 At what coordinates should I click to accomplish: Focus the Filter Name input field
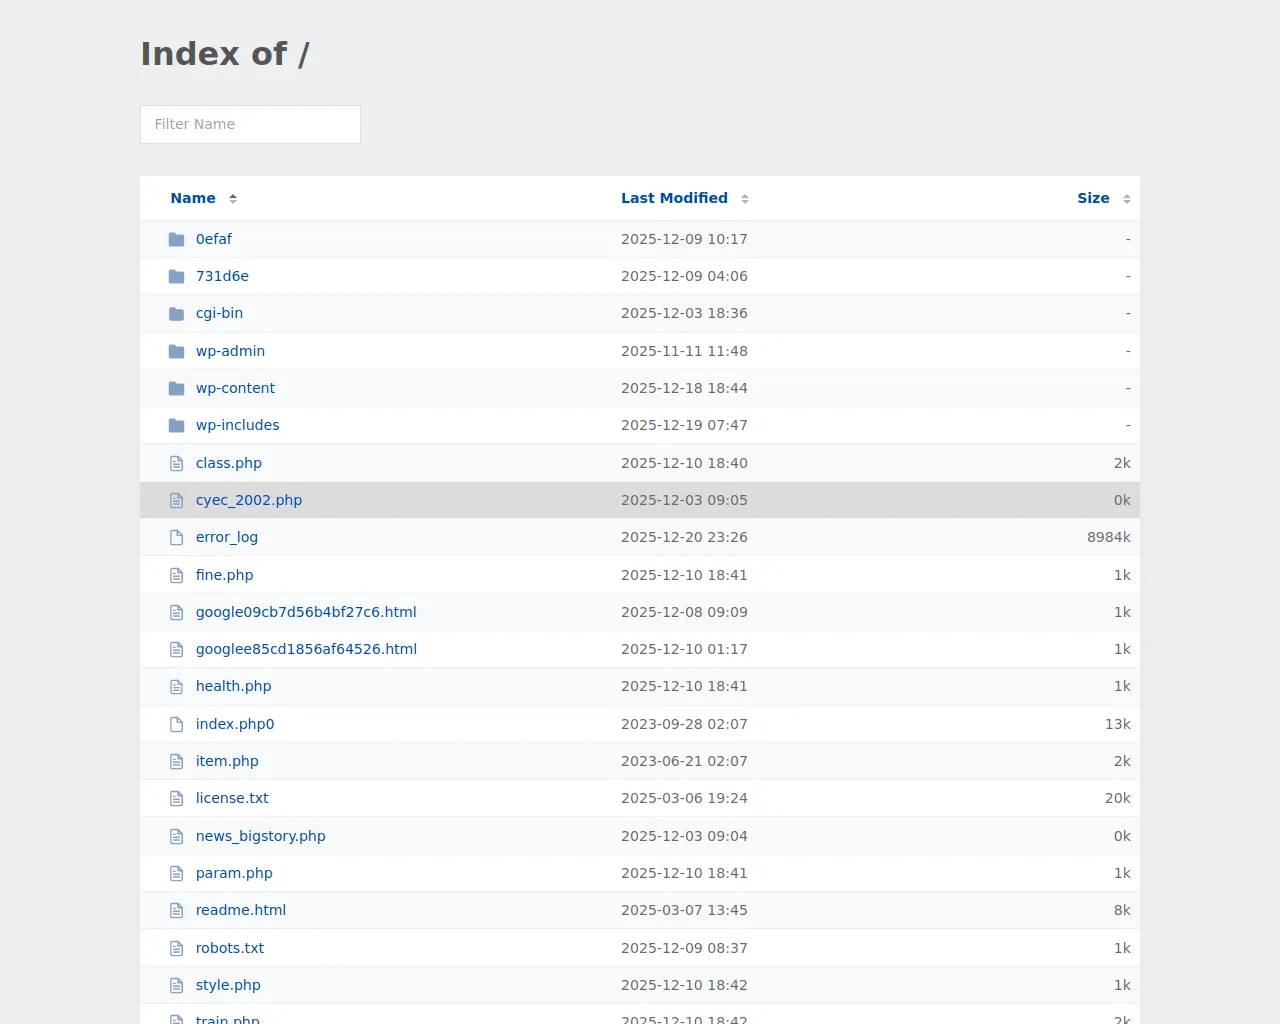pyautogui.click(x=250, y=124)
